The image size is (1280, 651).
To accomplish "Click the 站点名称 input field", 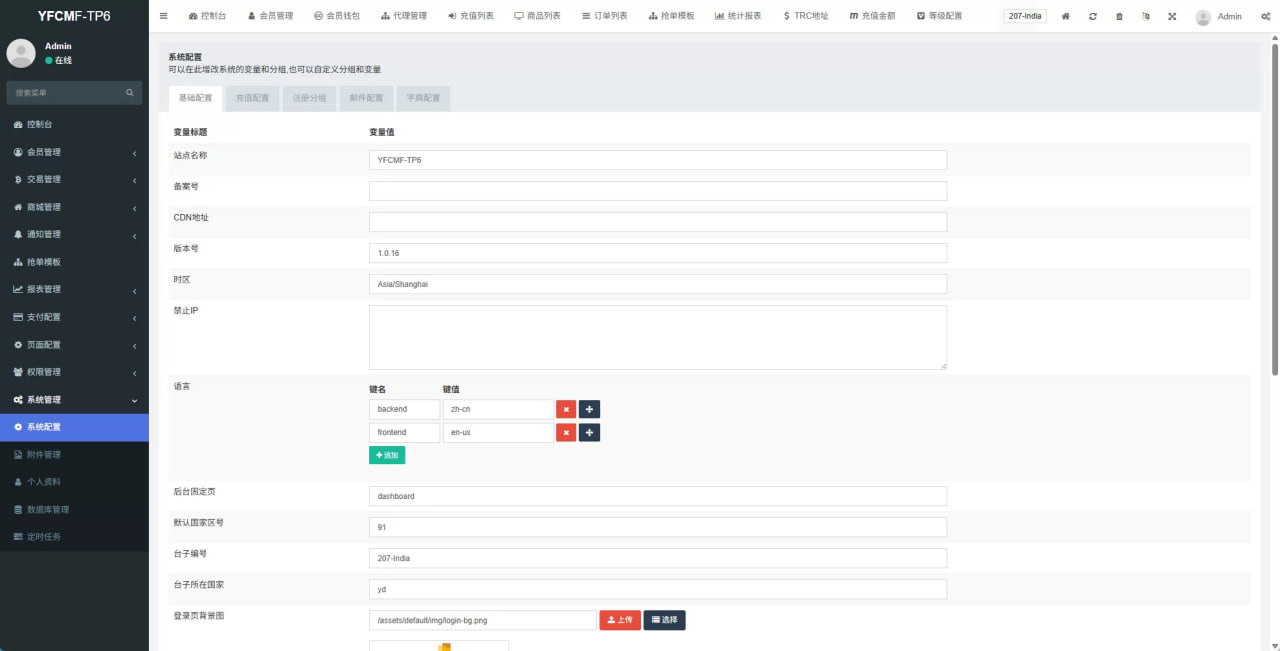I will coord(657,160).
